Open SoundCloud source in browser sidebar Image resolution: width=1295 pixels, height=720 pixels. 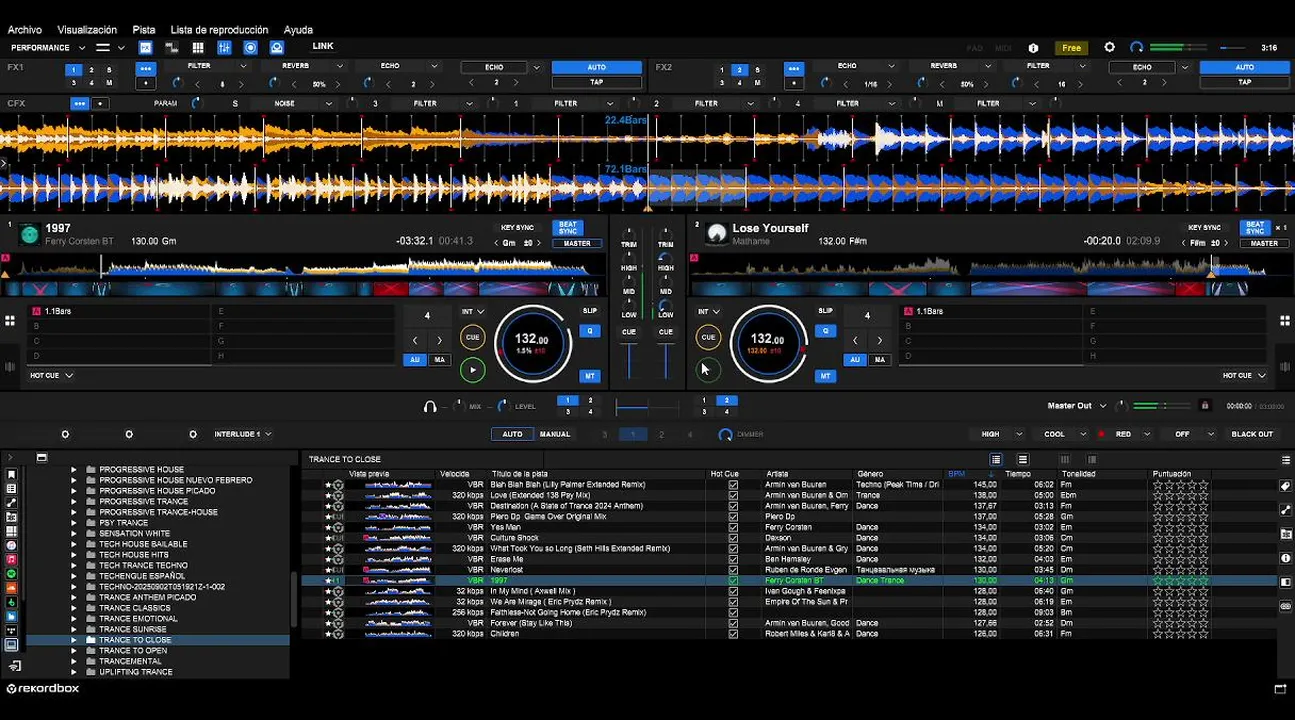click(11, 588)
